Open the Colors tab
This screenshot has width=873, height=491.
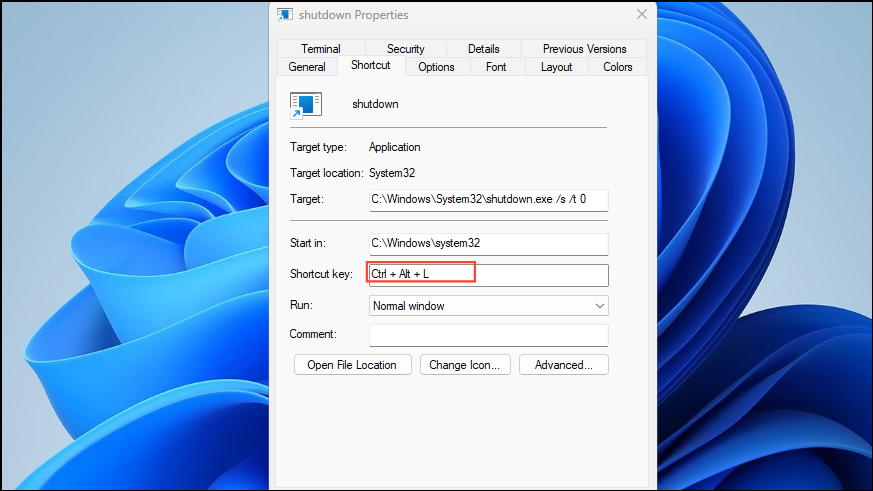point(617,67)
